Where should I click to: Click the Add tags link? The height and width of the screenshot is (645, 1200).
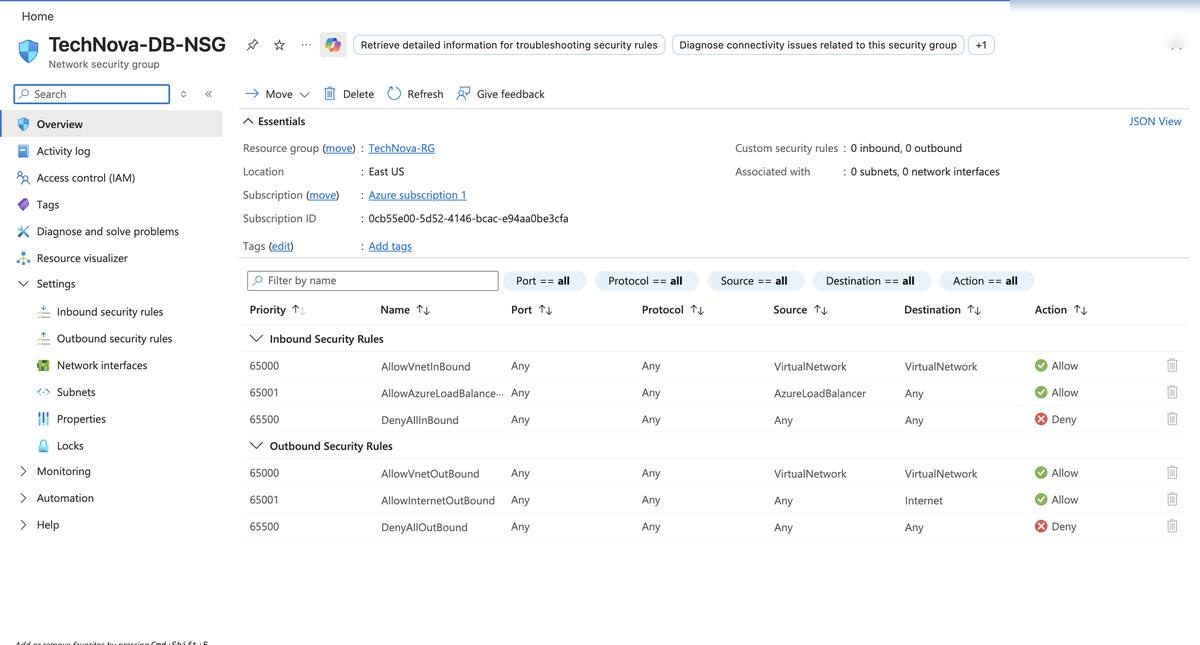[390, 246]
